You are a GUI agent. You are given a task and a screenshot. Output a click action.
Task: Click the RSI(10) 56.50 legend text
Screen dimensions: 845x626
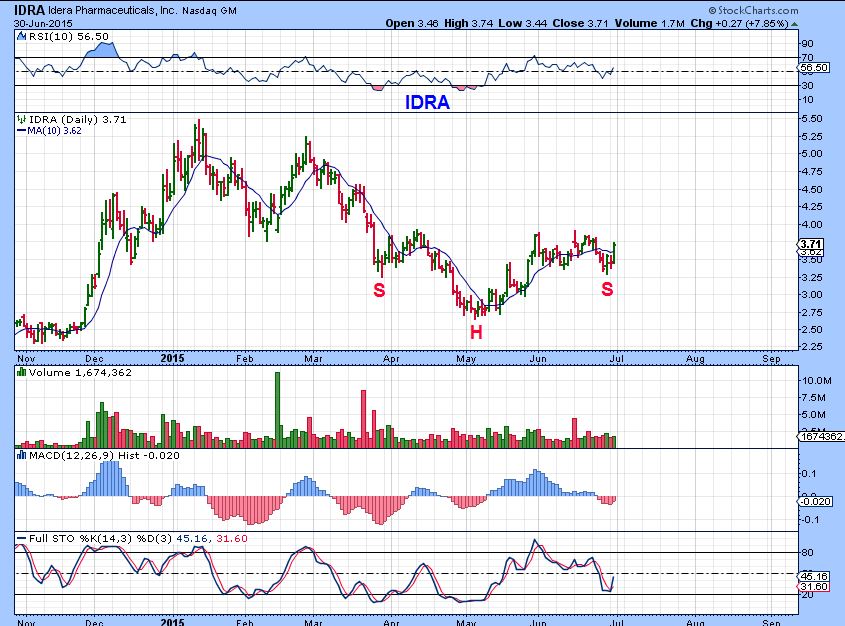[68, 36]
